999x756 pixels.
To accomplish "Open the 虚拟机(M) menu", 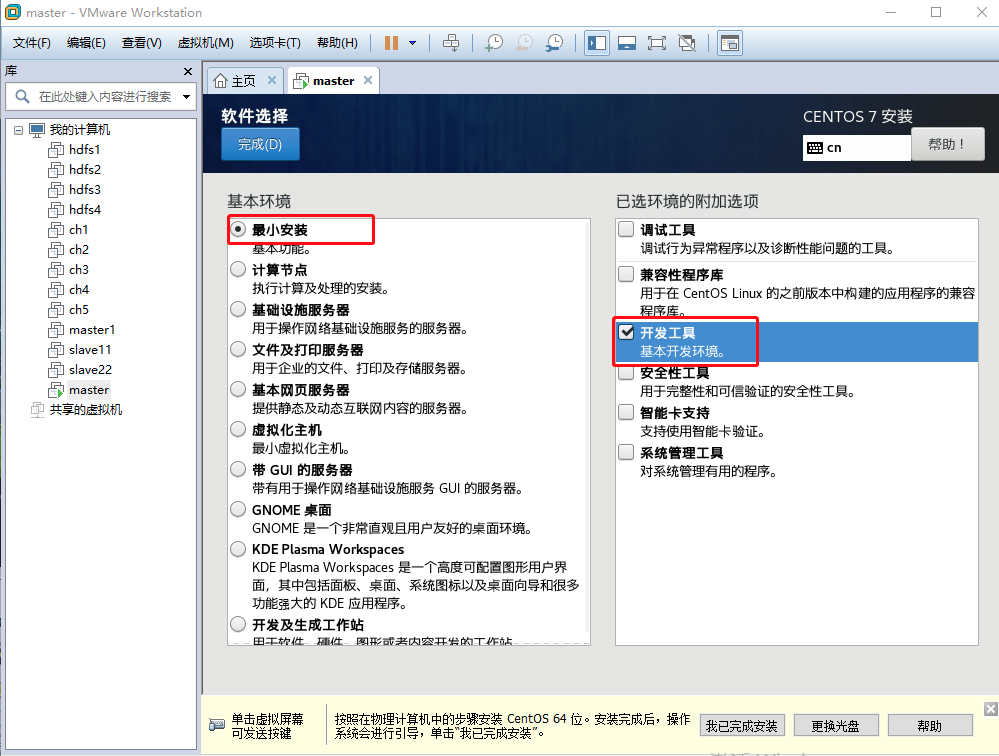I will (205, 42).
